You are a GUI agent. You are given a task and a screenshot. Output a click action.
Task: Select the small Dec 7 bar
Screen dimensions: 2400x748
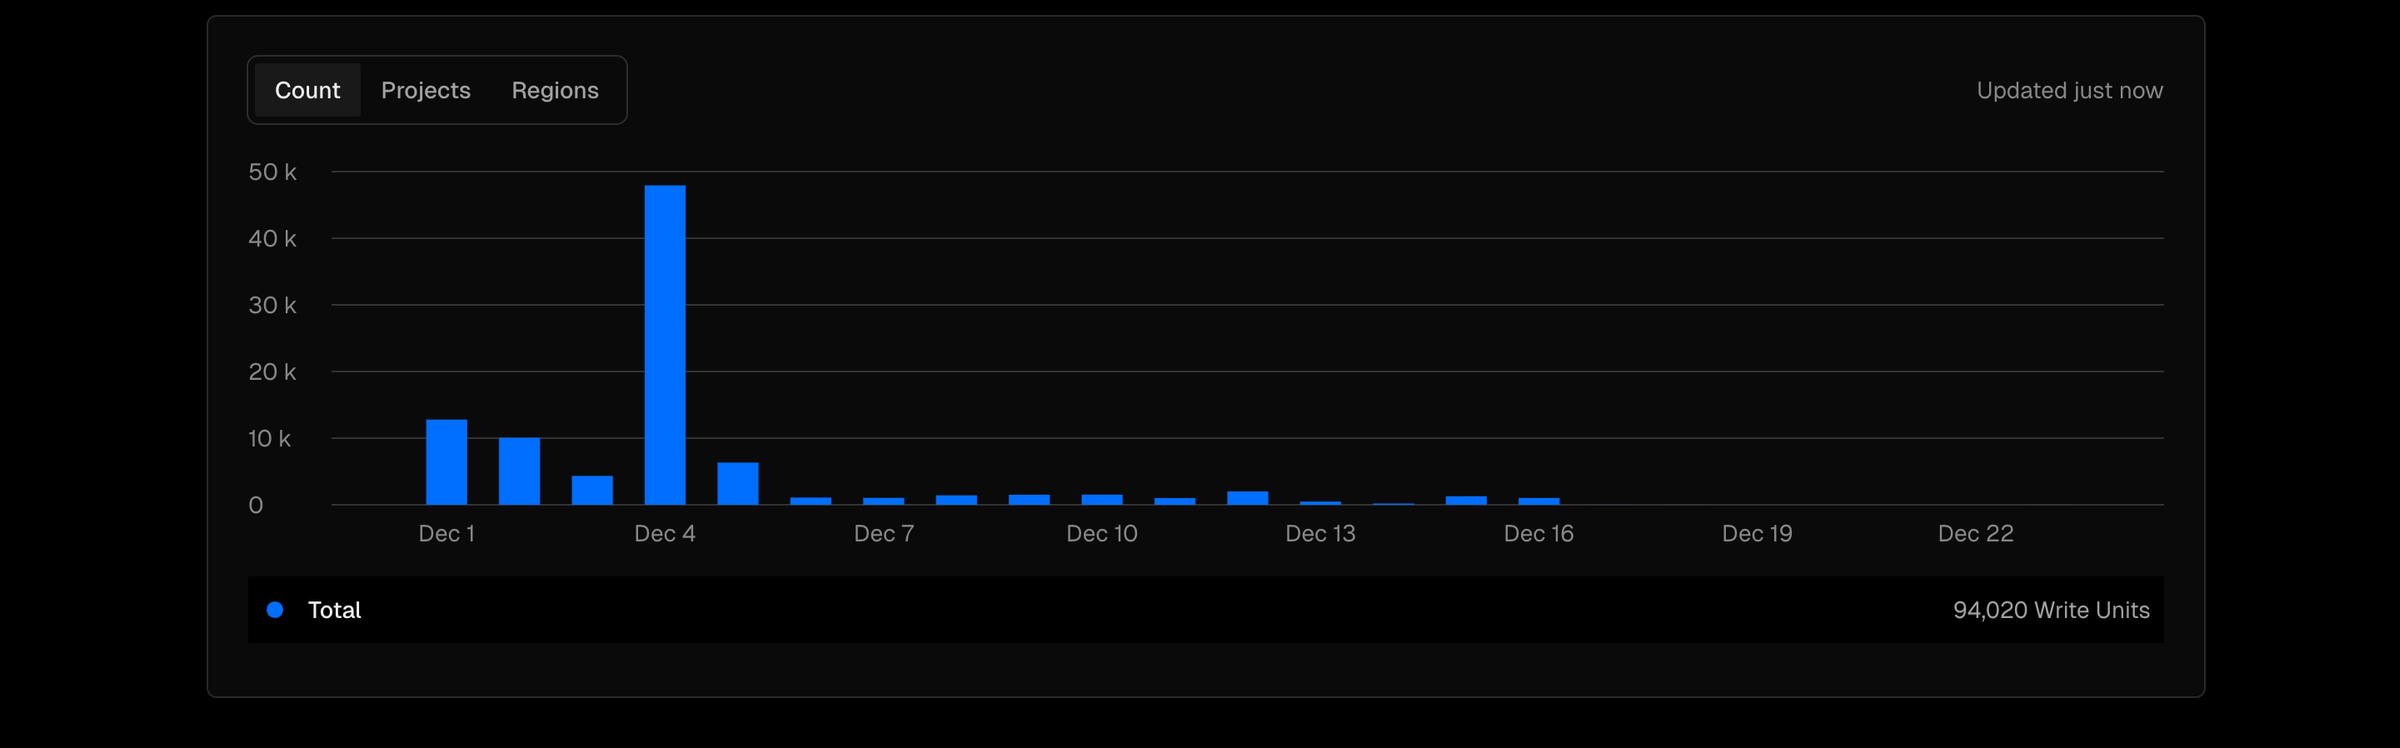coord(884,501)
